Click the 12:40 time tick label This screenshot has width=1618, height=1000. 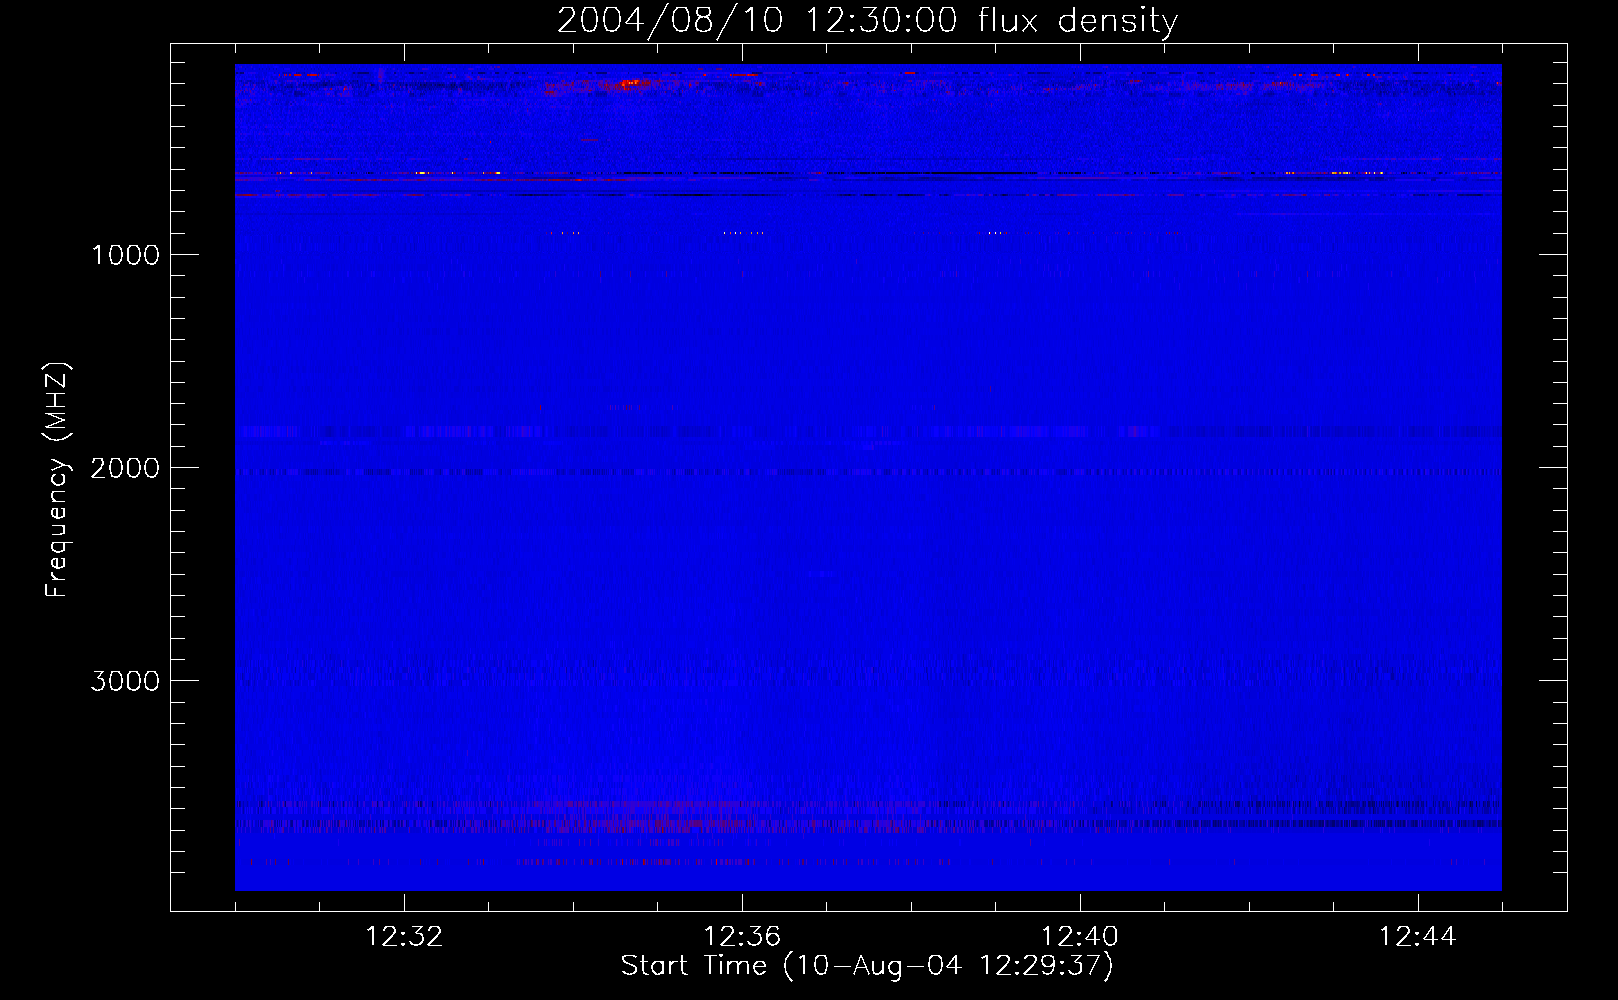pyautogui.click(x=1080, y=937)
